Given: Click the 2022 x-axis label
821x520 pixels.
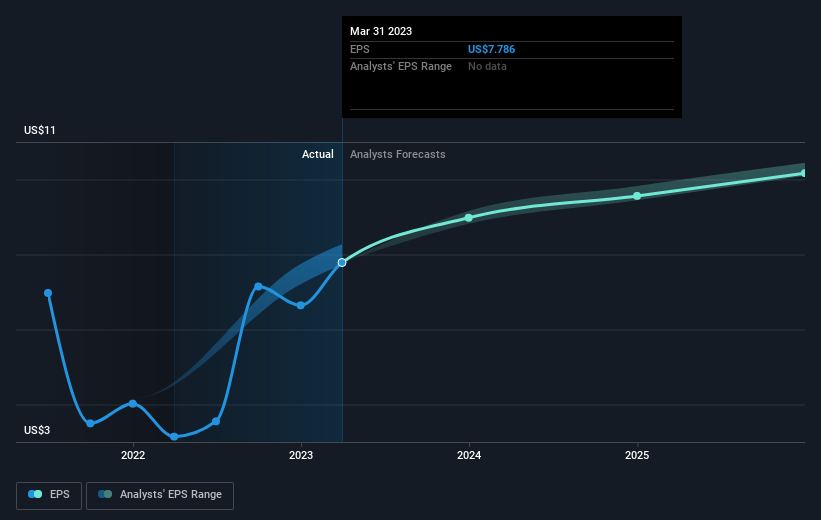Looking at the screenshot, I should 133,455.
